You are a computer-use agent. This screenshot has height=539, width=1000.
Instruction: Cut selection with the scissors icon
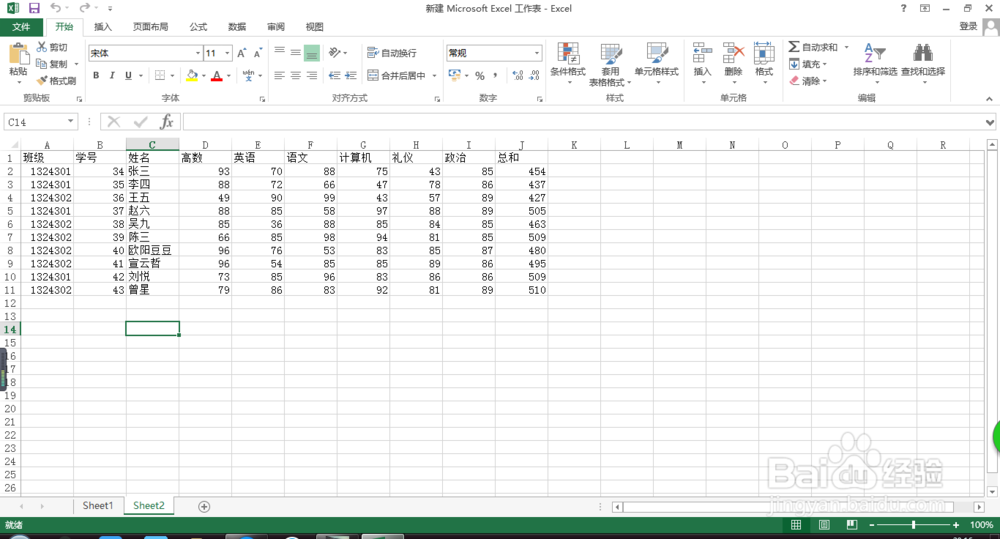click(42, 47)
